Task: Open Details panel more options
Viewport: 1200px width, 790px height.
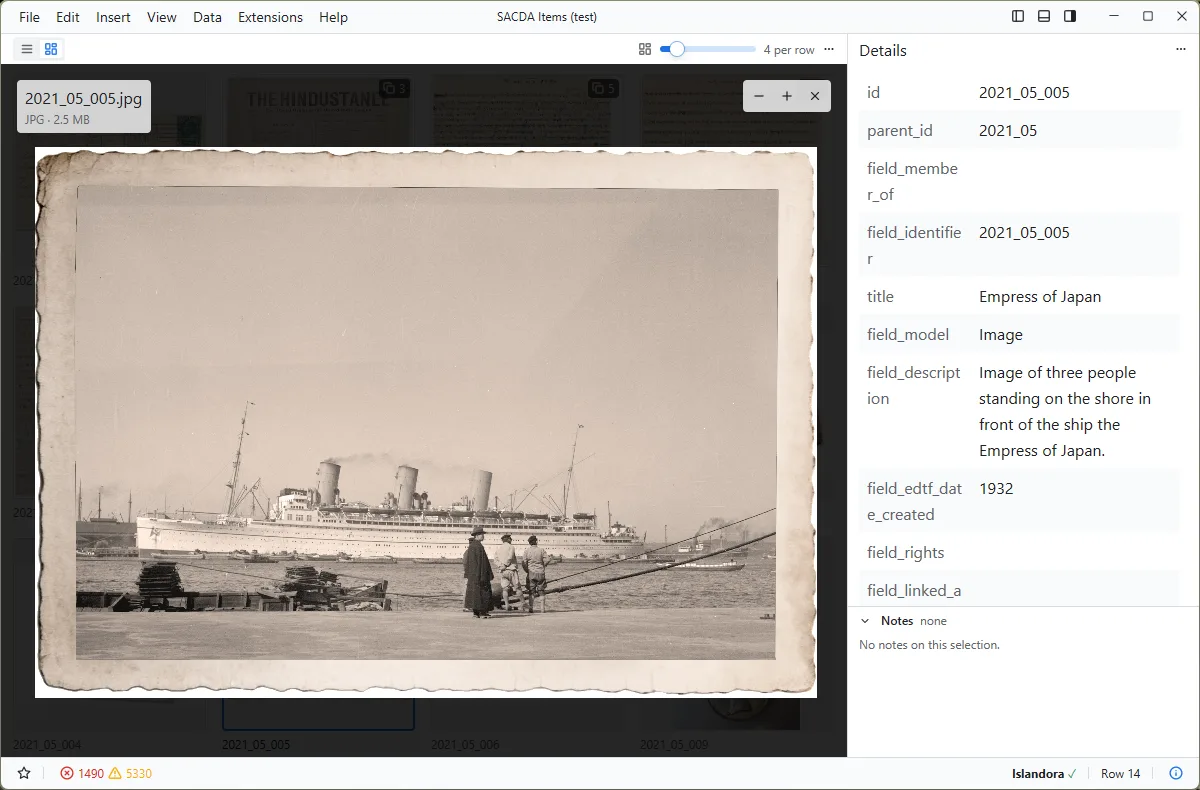Action: tap(1180, 50)
